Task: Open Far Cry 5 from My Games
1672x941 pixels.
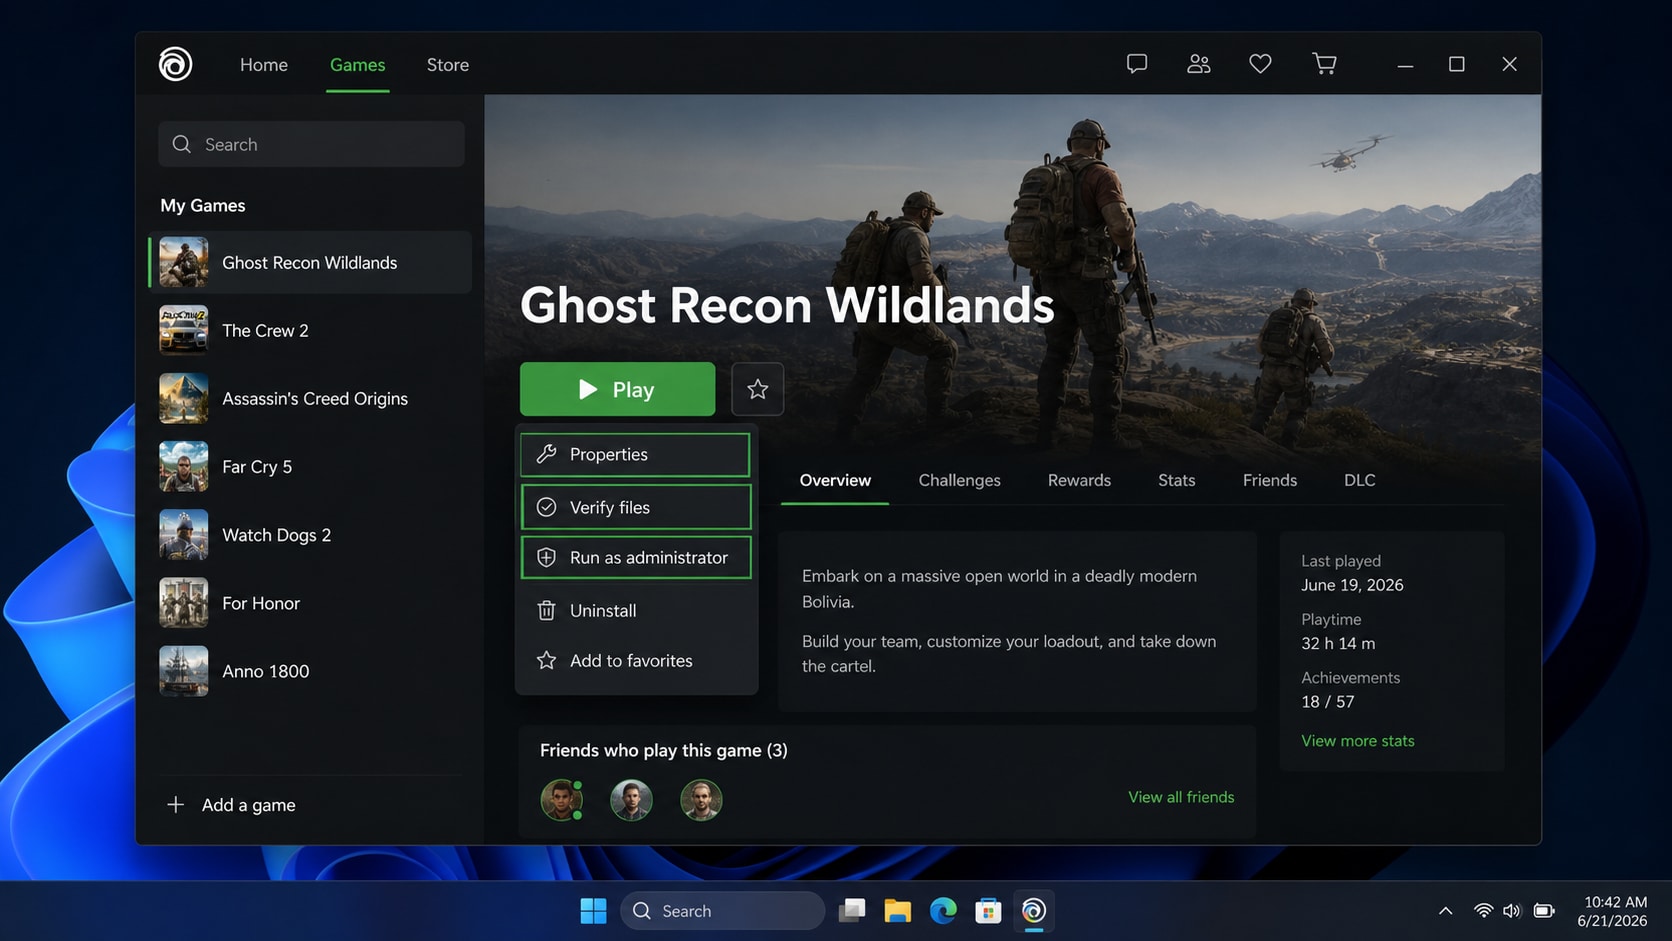Action: [x=310, y=467]
